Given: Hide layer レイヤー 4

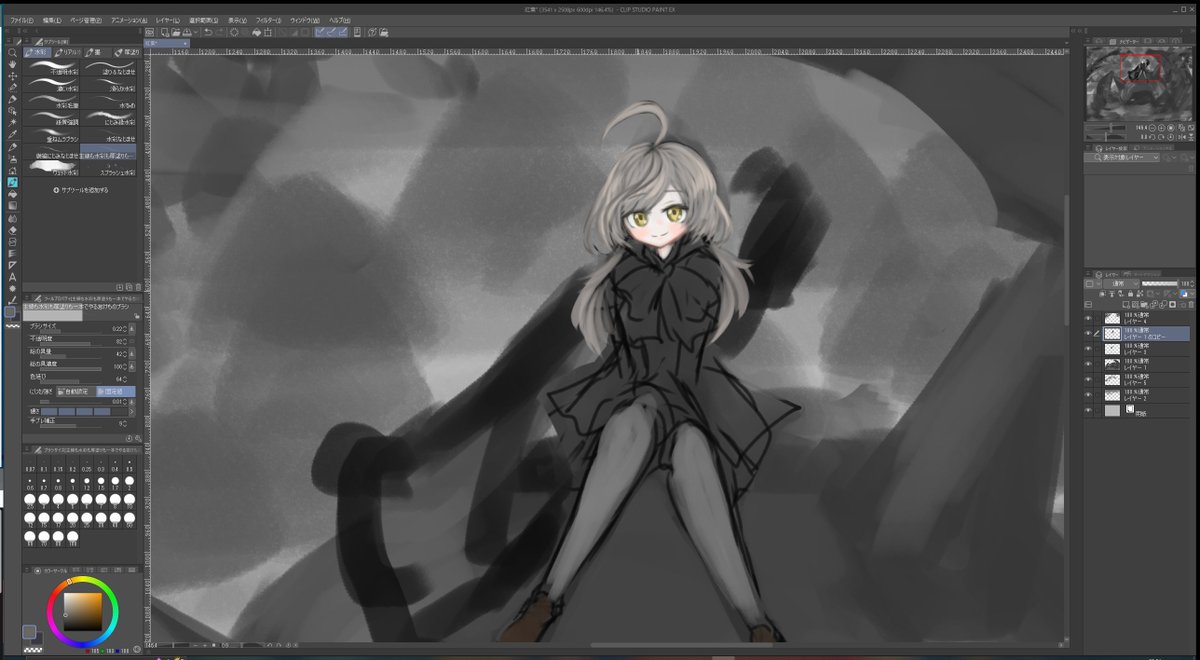Looking at the screenshot, I should pos(1089,317).
